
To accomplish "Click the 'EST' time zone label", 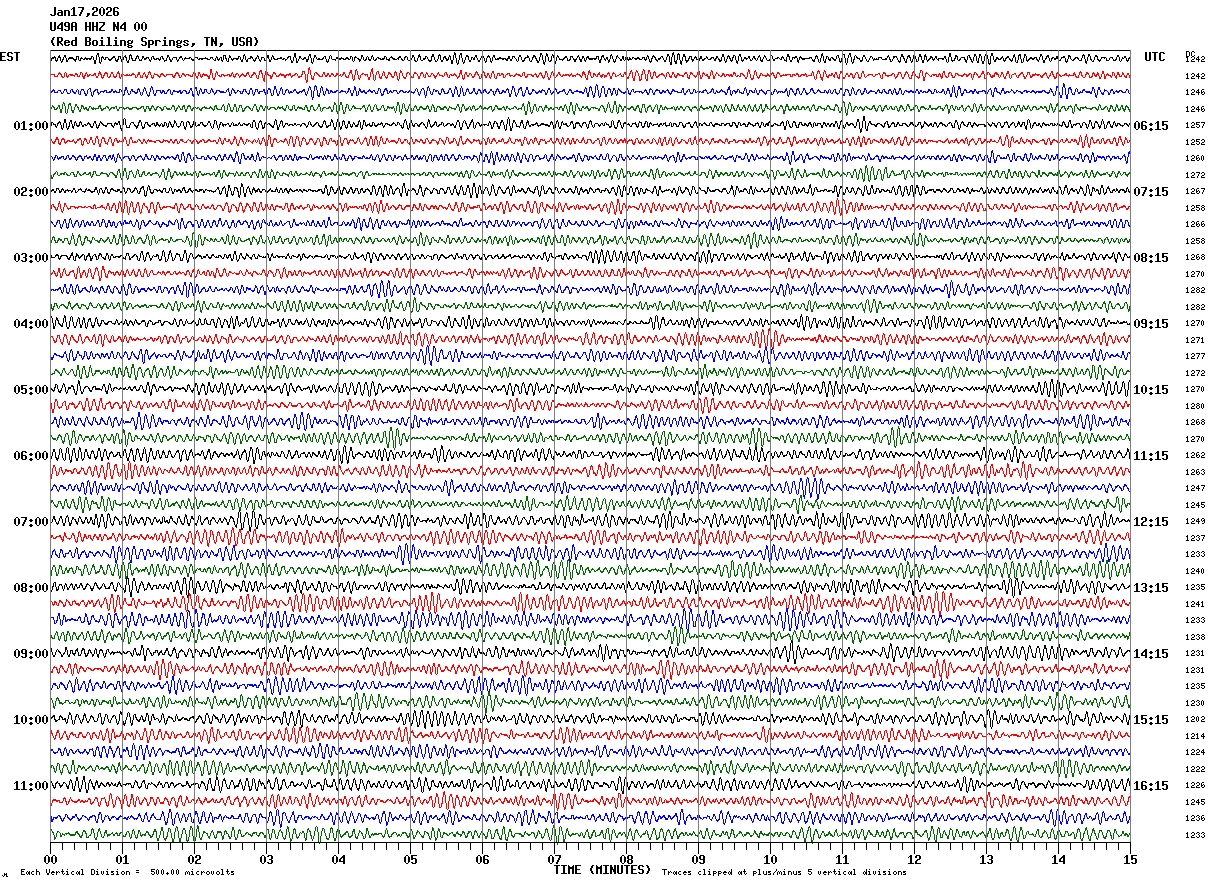I will coord(10,57).
